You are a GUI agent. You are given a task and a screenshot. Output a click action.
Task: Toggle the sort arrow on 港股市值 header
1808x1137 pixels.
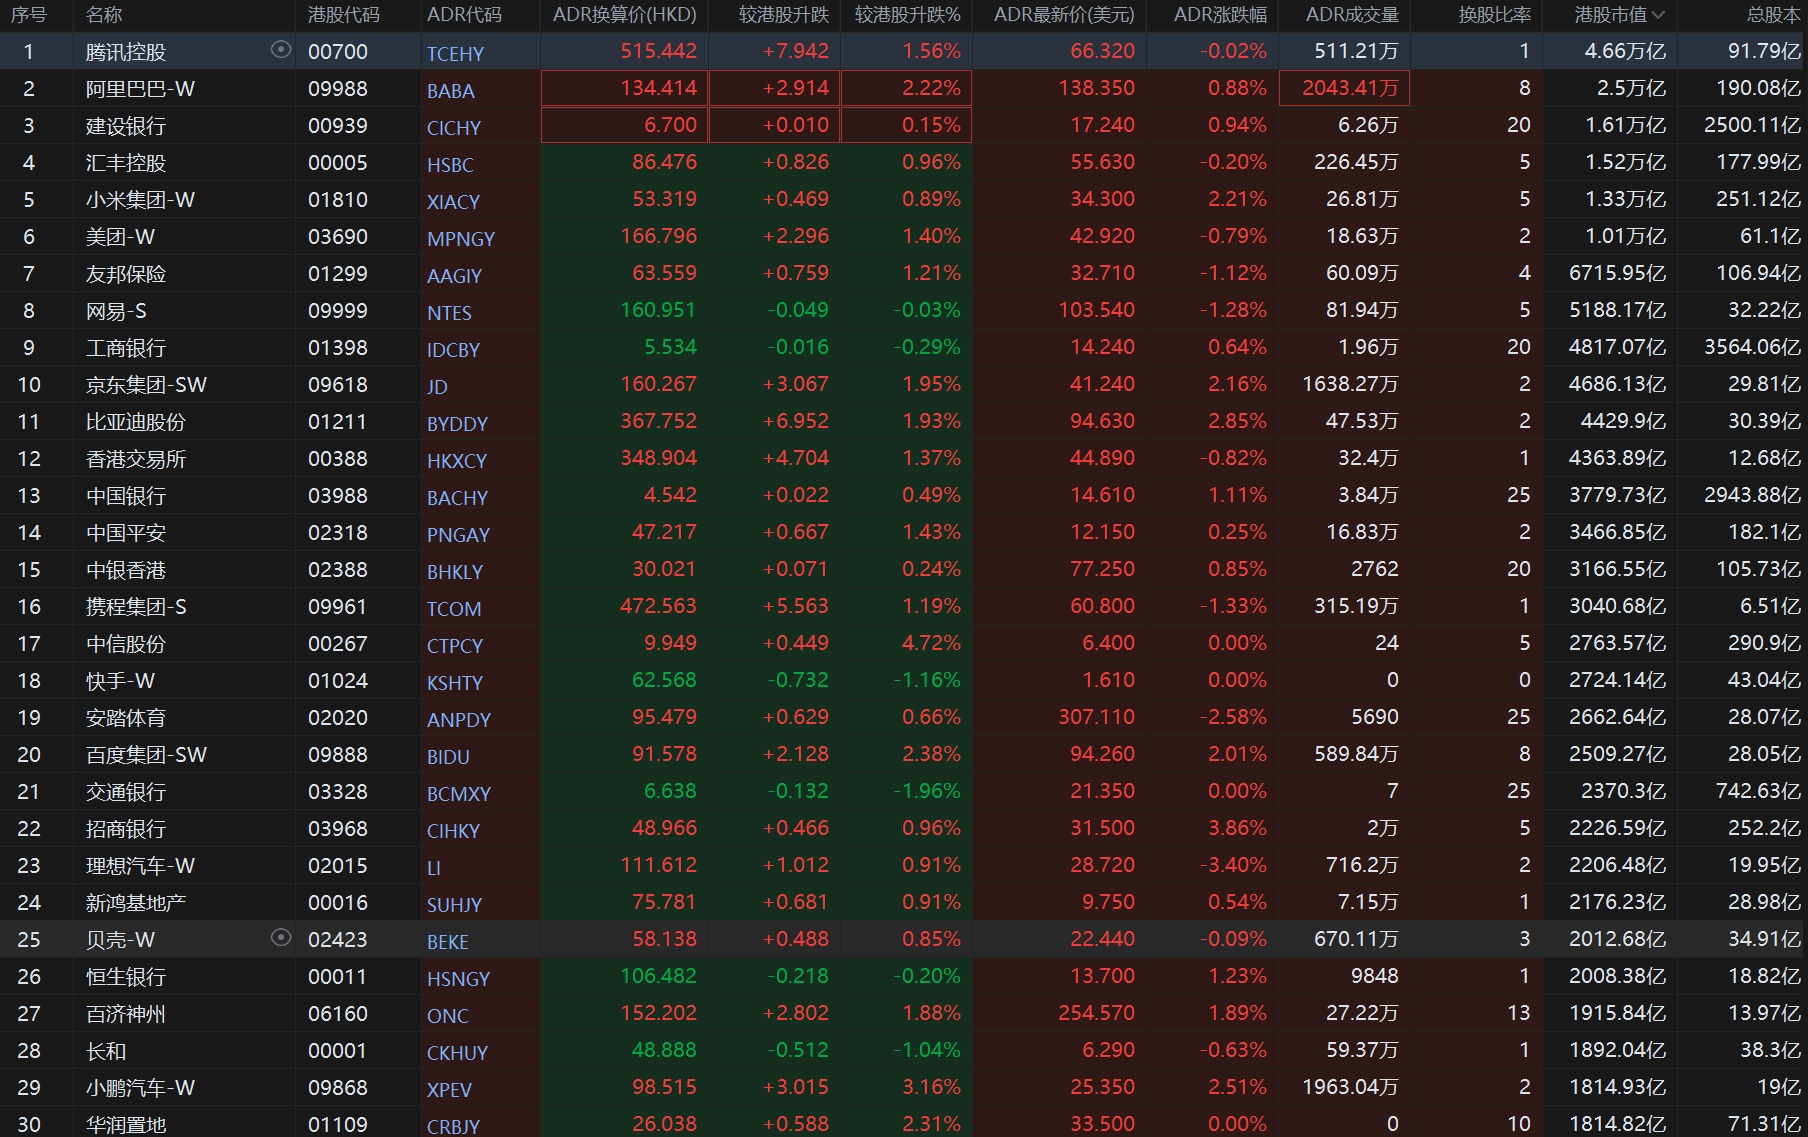pyautogui.click(x=1659, y=15)
